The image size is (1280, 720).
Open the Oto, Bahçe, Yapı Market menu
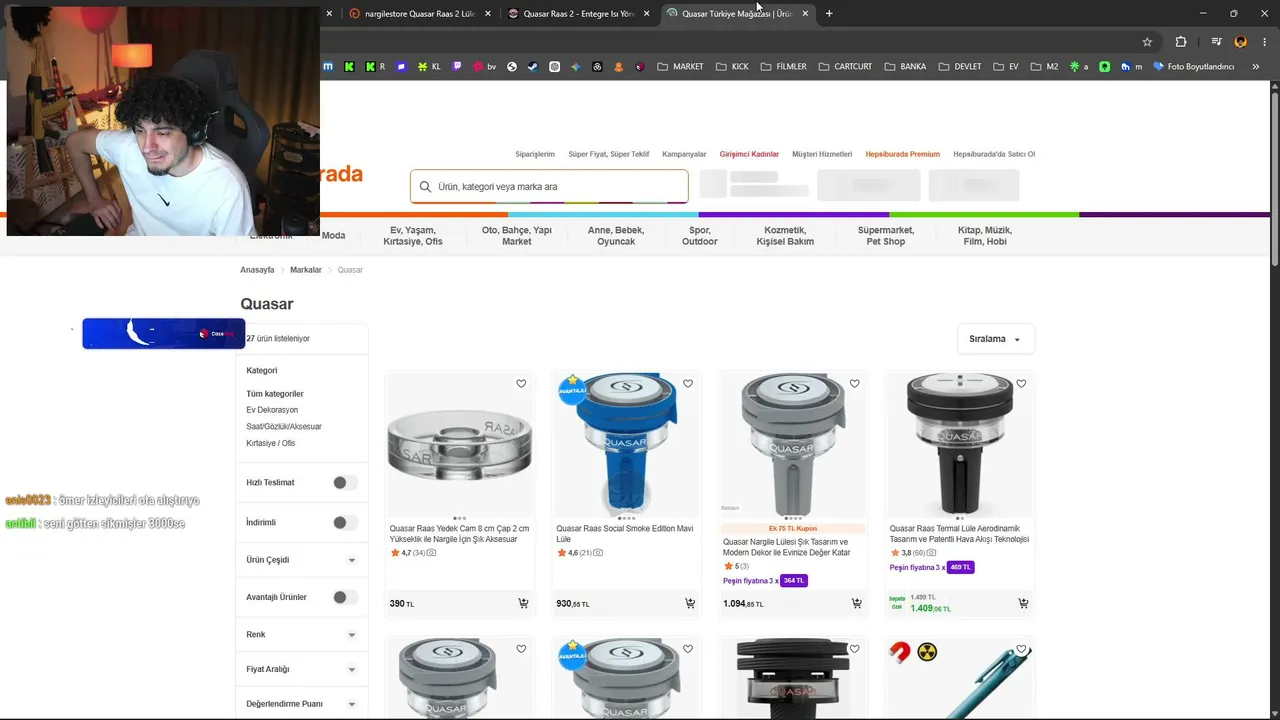pyautogui.click(x=517, y=236)
